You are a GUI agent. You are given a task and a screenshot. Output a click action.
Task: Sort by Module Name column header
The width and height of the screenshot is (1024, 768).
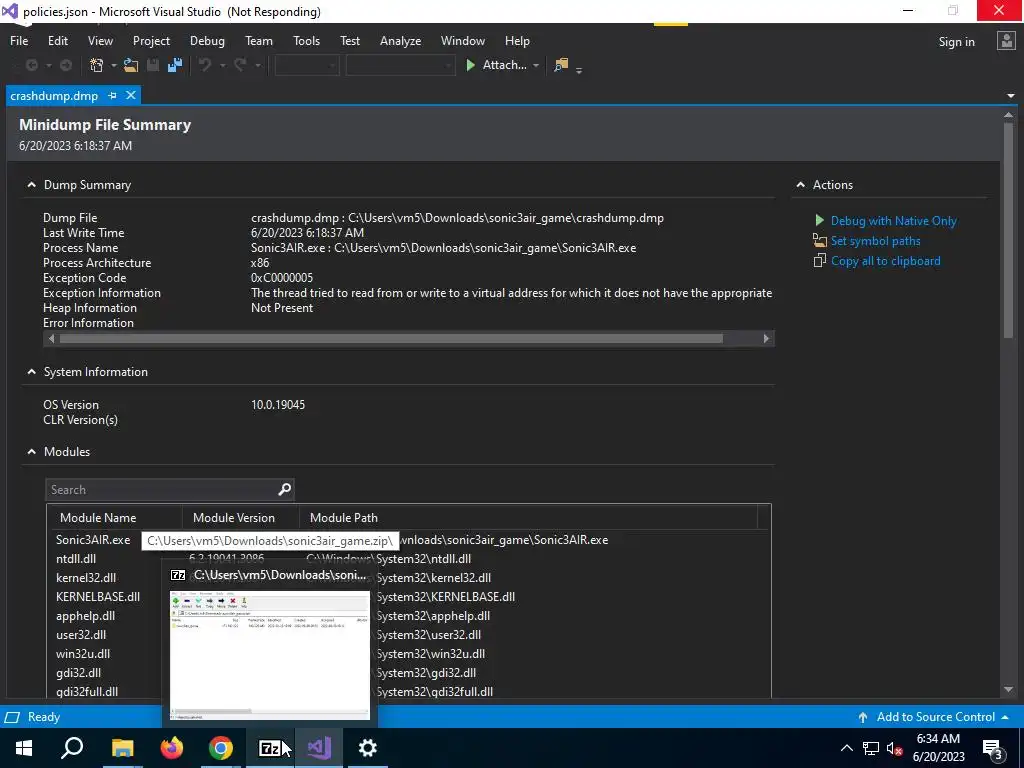coord(98,517)
